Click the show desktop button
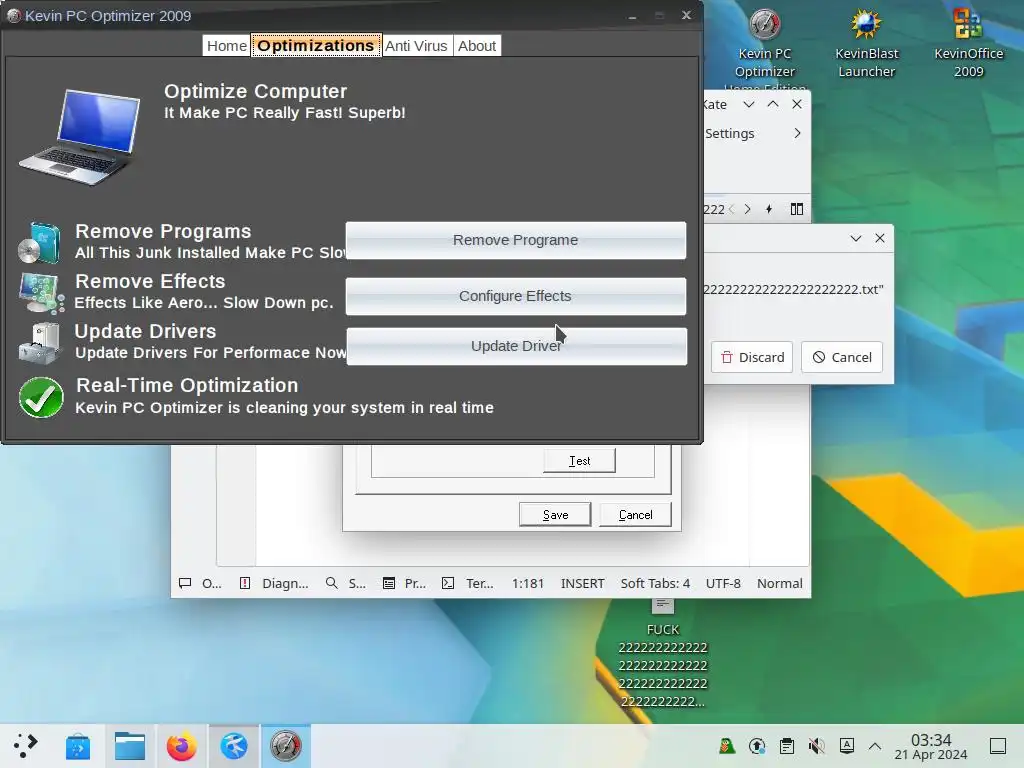 (x=998, y=746)
